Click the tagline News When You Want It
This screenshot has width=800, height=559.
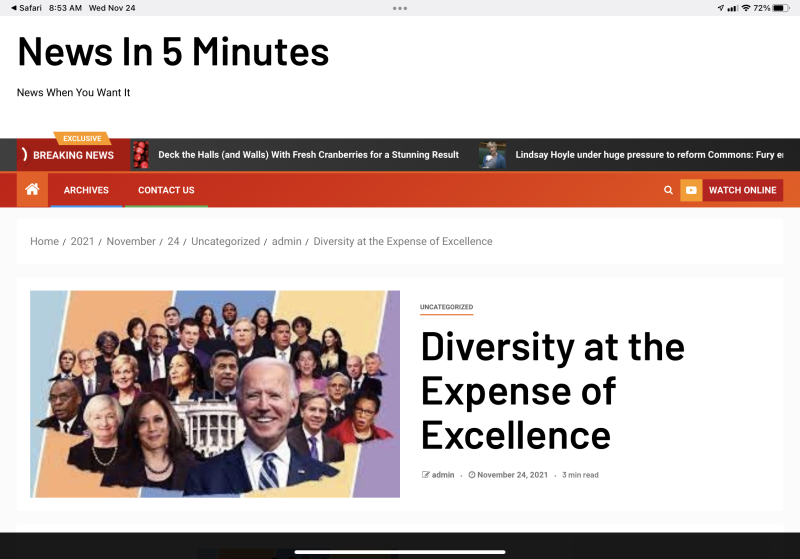click(73, 92)
